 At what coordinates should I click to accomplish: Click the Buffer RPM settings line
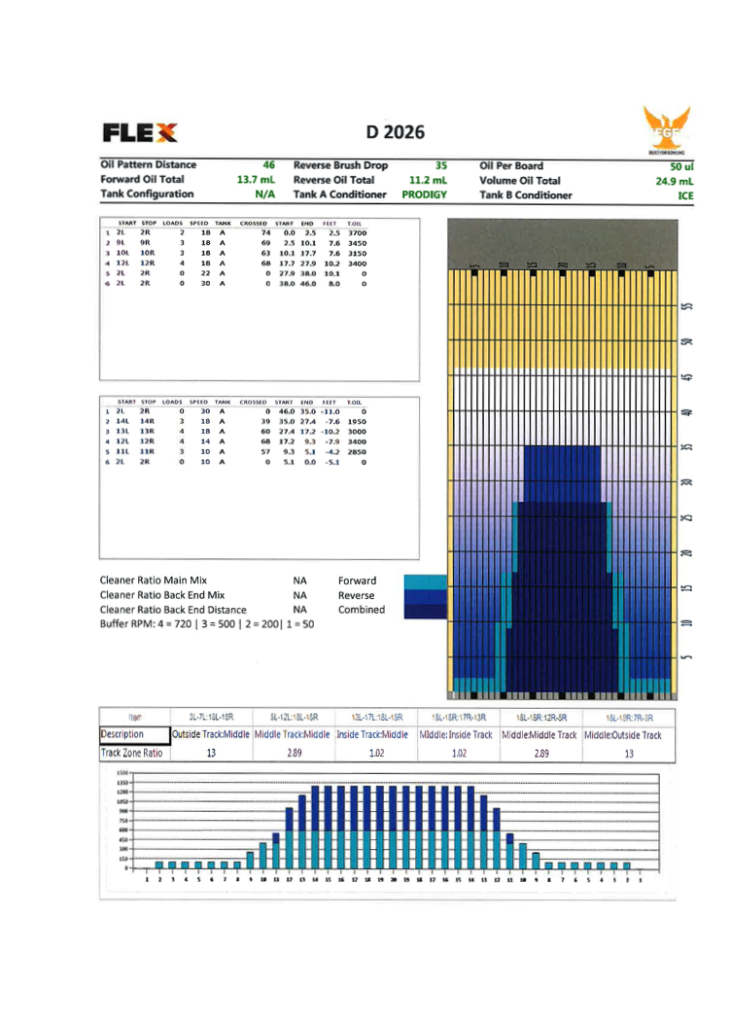coord(208,624)
